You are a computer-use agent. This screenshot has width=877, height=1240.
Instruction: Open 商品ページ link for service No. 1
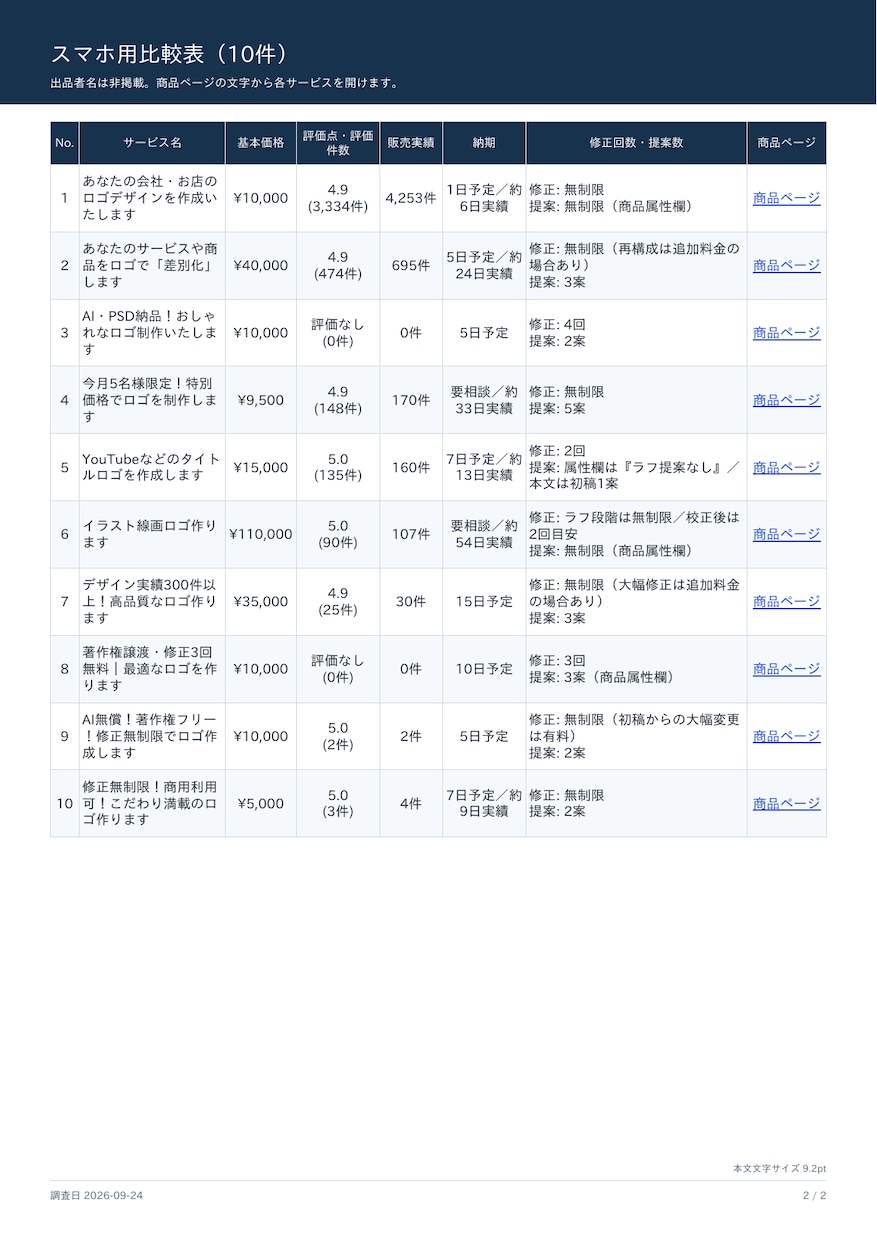[786, 198]
